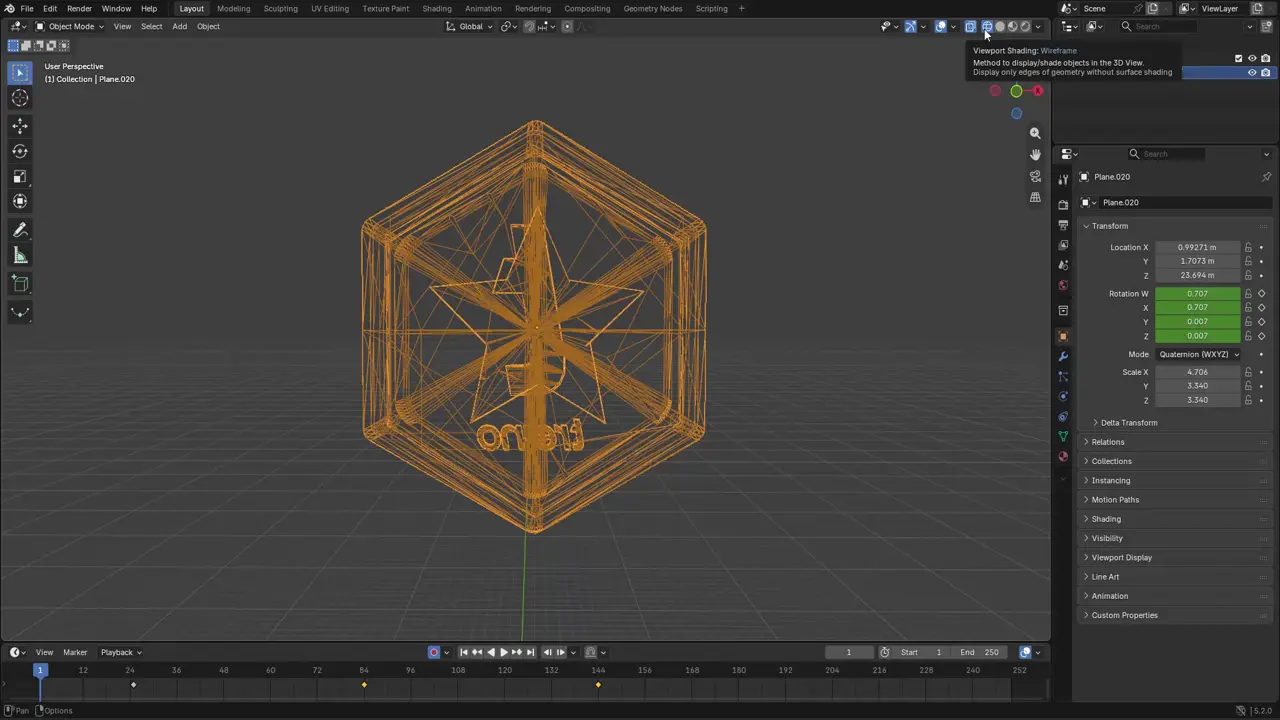
Task: Click the Location Z value slider field
Action: pyautogui.click(x=1198, y=275)
